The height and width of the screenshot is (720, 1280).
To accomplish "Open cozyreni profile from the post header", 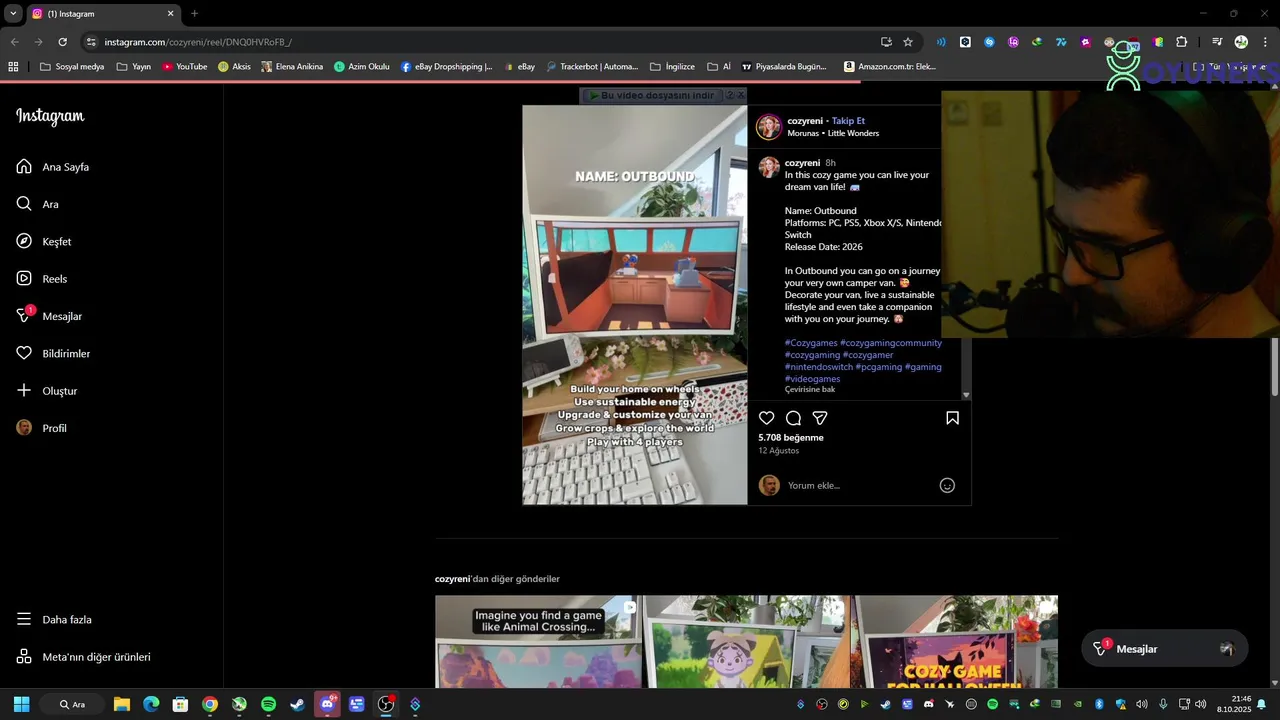I will pos(805,121).
